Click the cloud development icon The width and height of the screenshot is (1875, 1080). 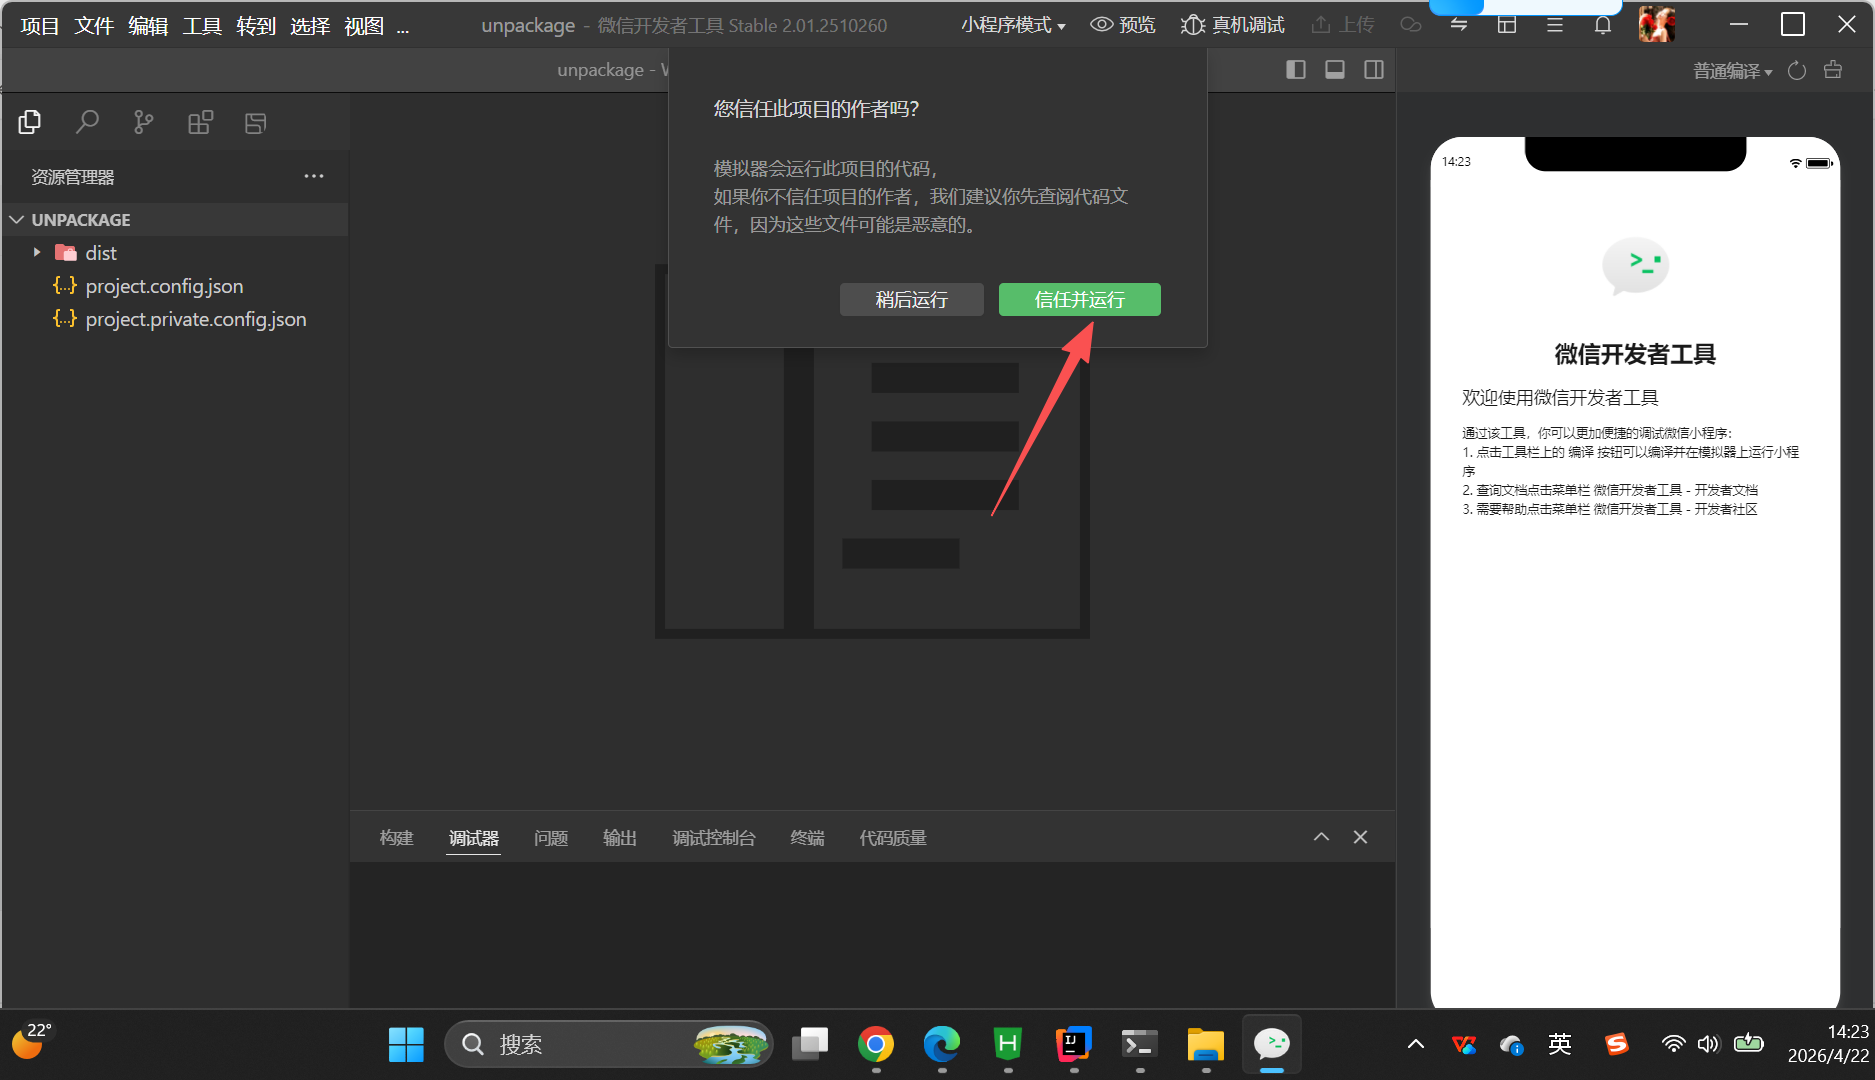point(1410,25)
